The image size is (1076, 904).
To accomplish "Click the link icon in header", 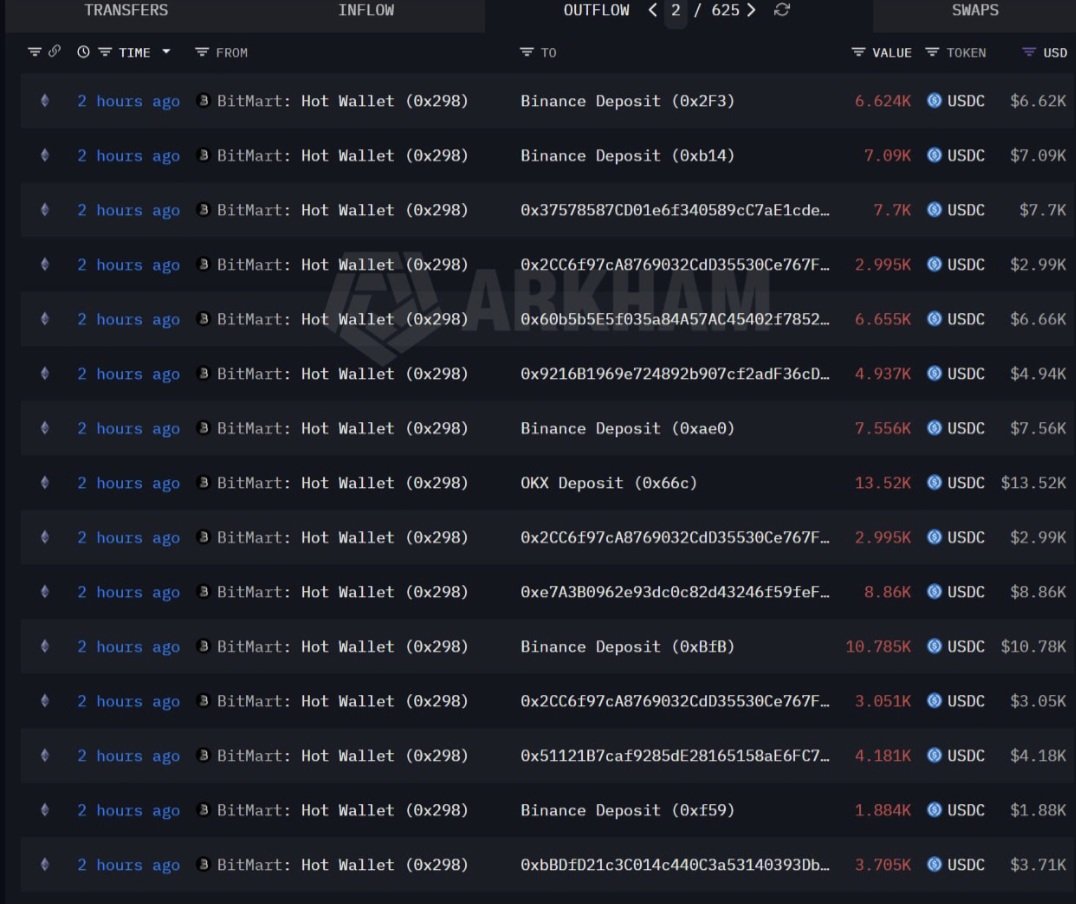I will coord(54,51).
